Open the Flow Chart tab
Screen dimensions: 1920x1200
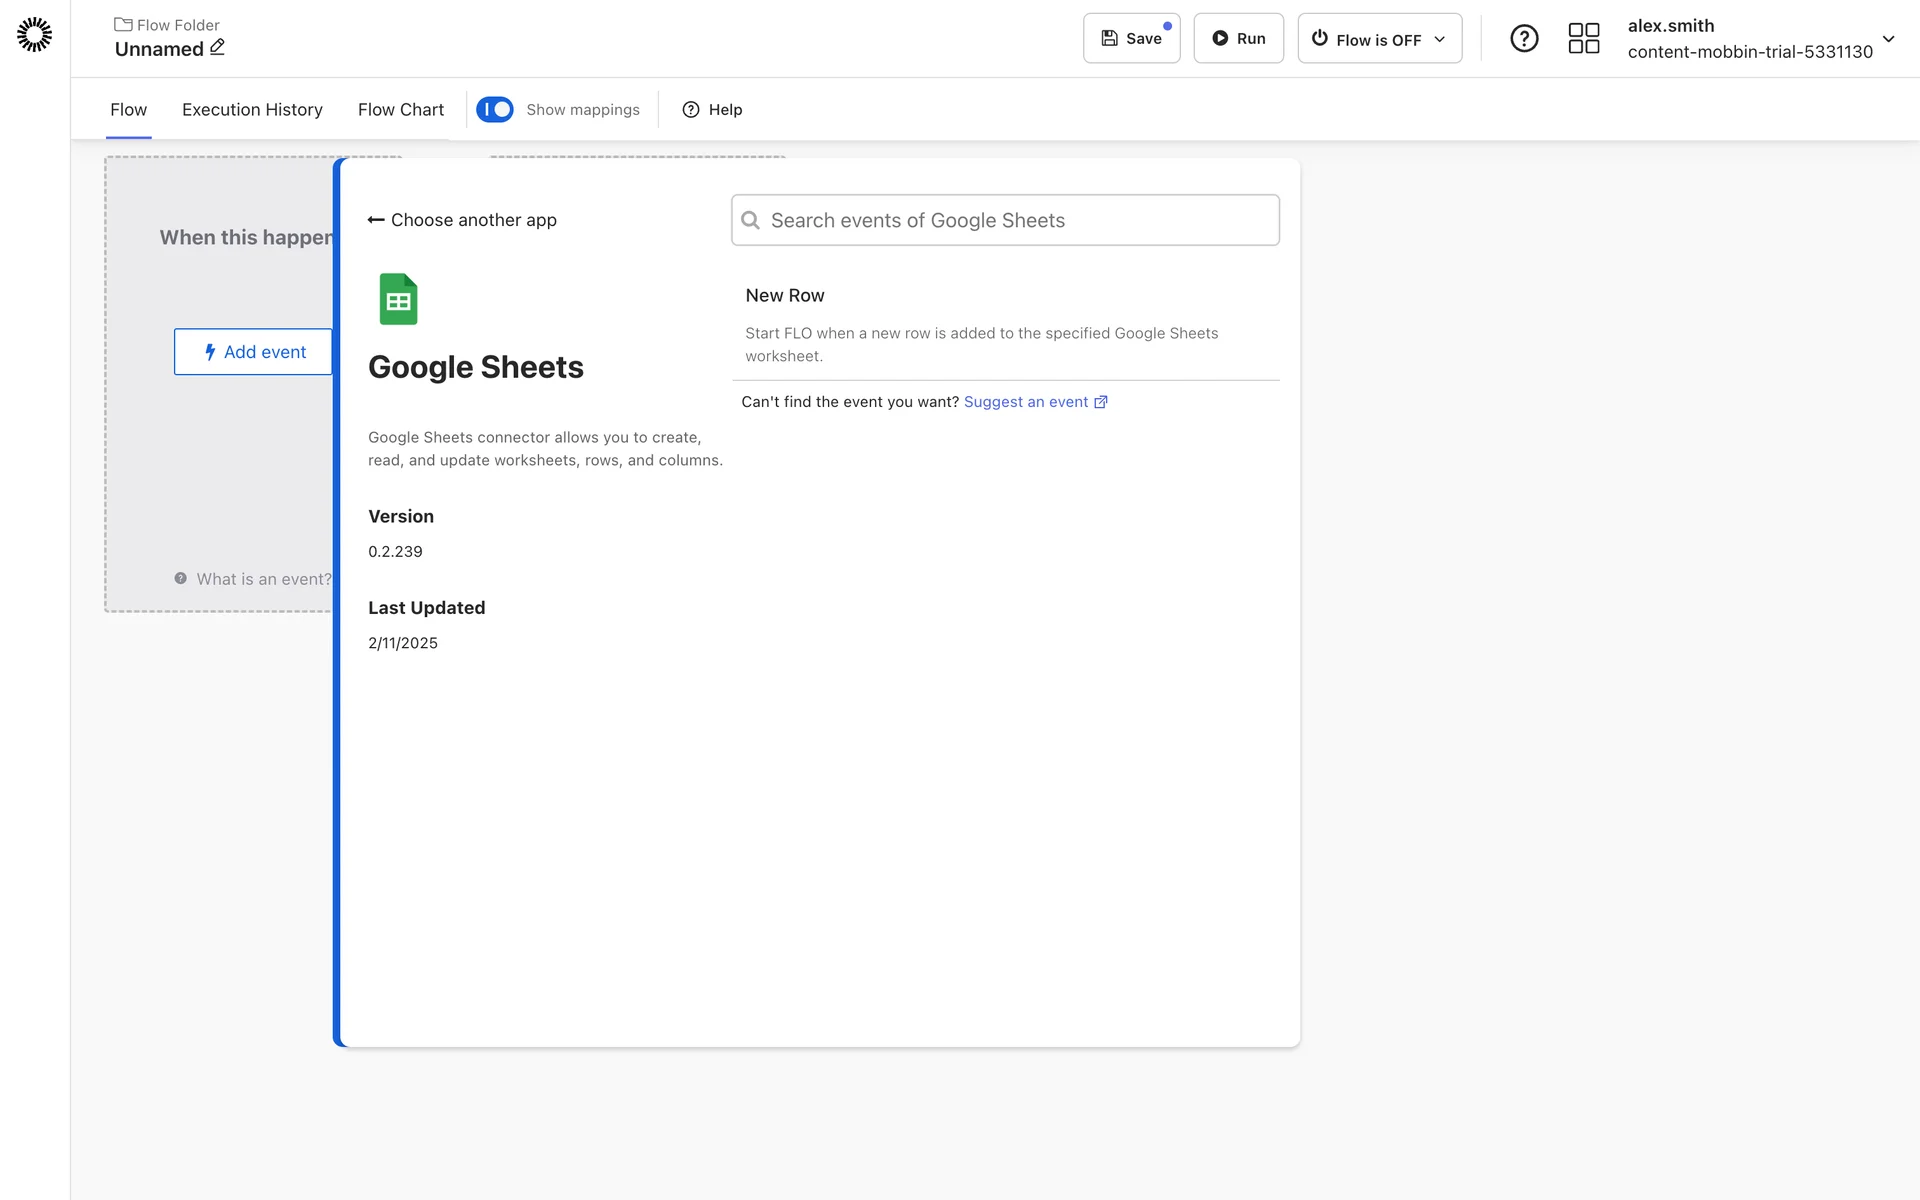point(400,109)
